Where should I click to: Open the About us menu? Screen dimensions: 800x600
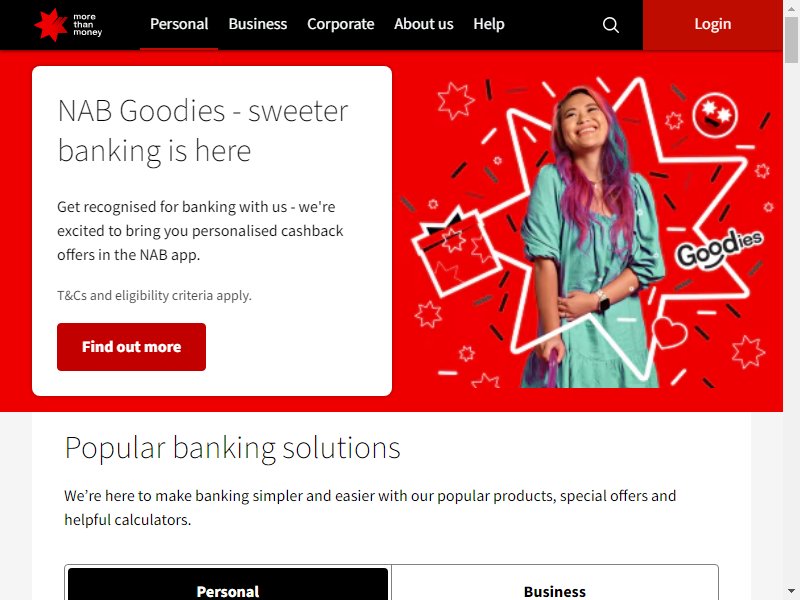[x=423, y=24]
